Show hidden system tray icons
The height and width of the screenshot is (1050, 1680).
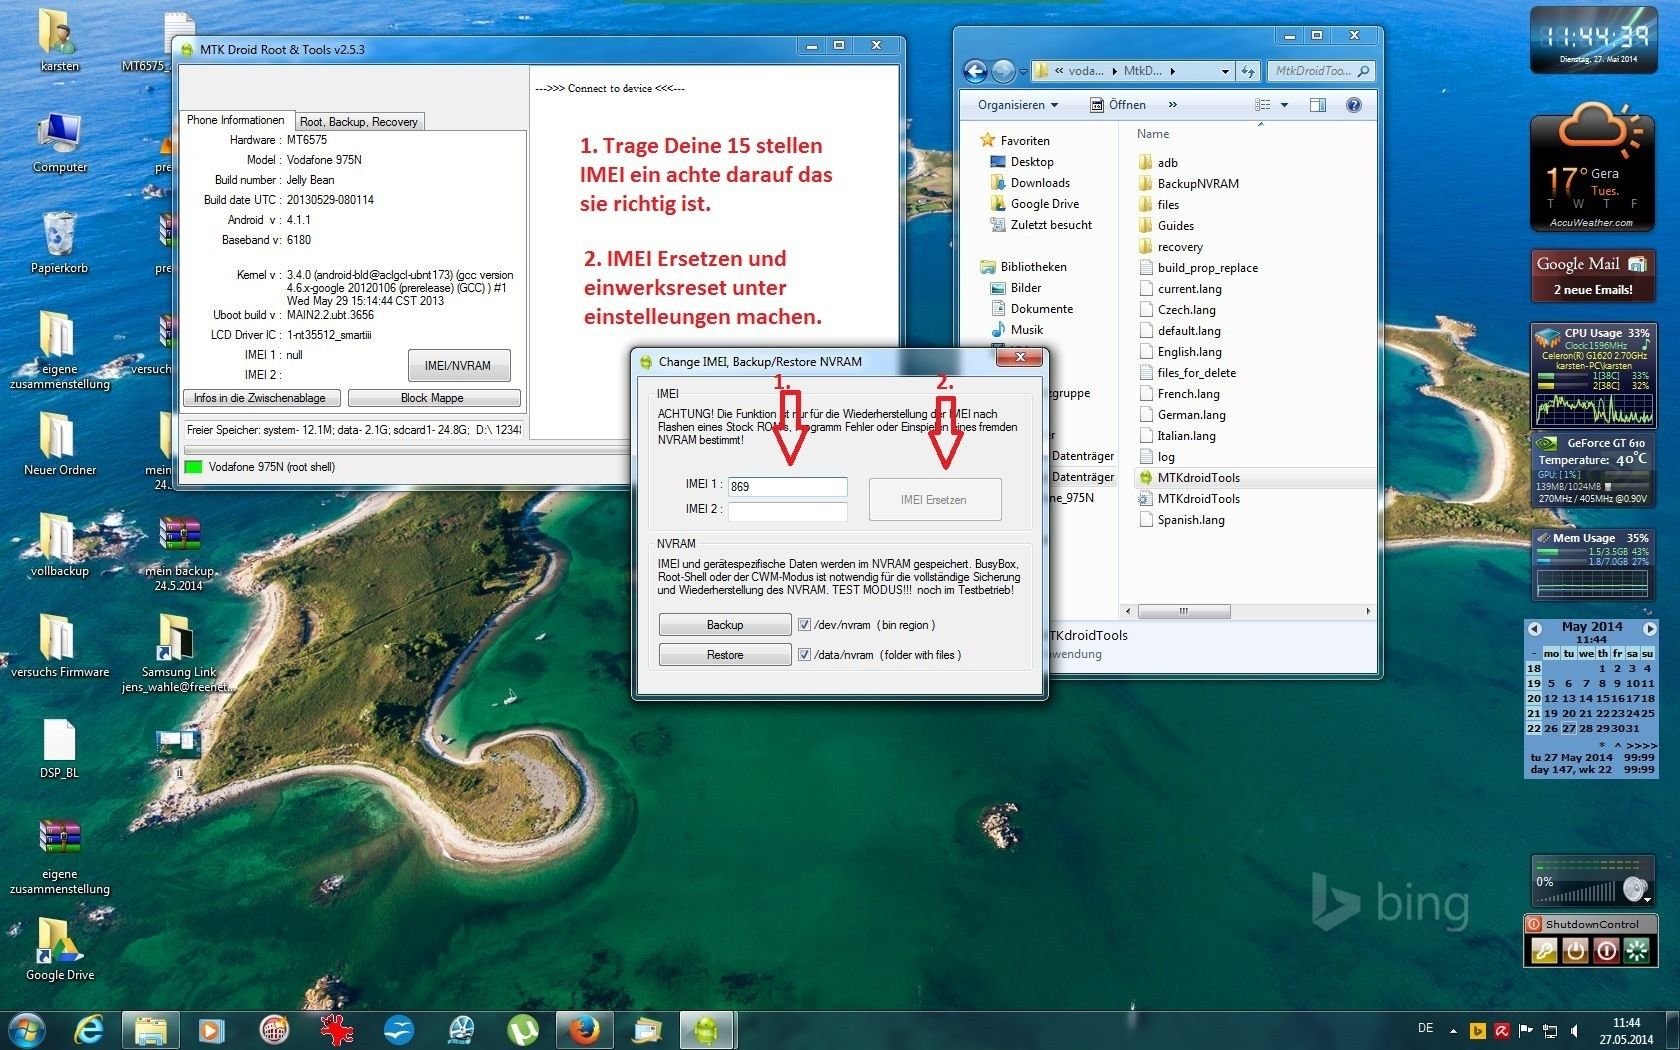pyautogui.click(x=1454, y=1030)
